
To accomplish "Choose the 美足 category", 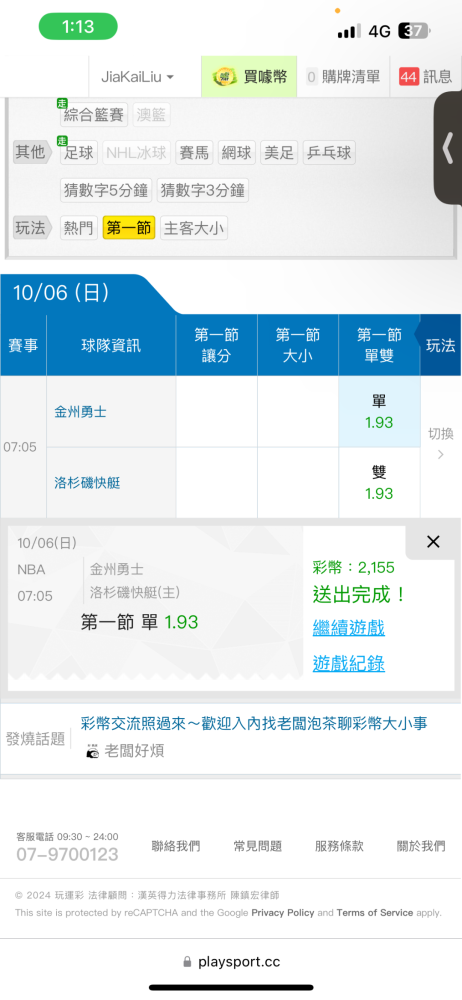I will [x=279, y=153].
